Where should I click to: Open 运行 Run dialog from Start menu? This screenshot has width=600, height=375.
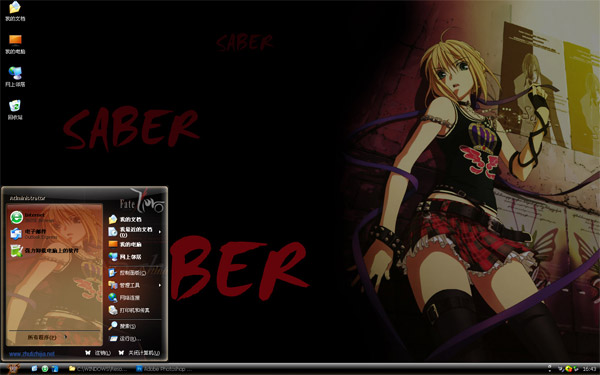pyautogui.click(x=125, y=339)
